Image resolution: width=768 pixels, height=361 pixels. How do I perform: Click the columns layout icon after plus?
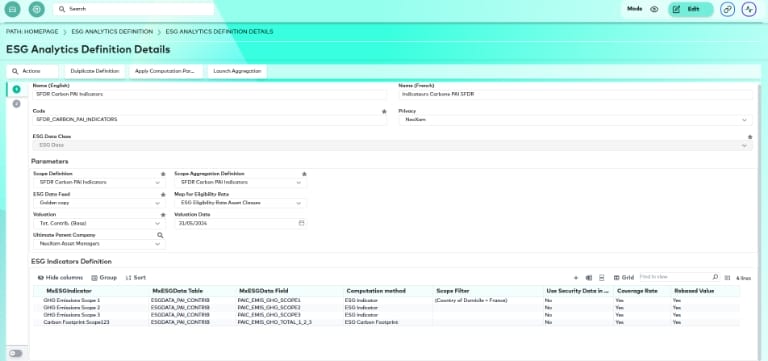click(589, 278)
